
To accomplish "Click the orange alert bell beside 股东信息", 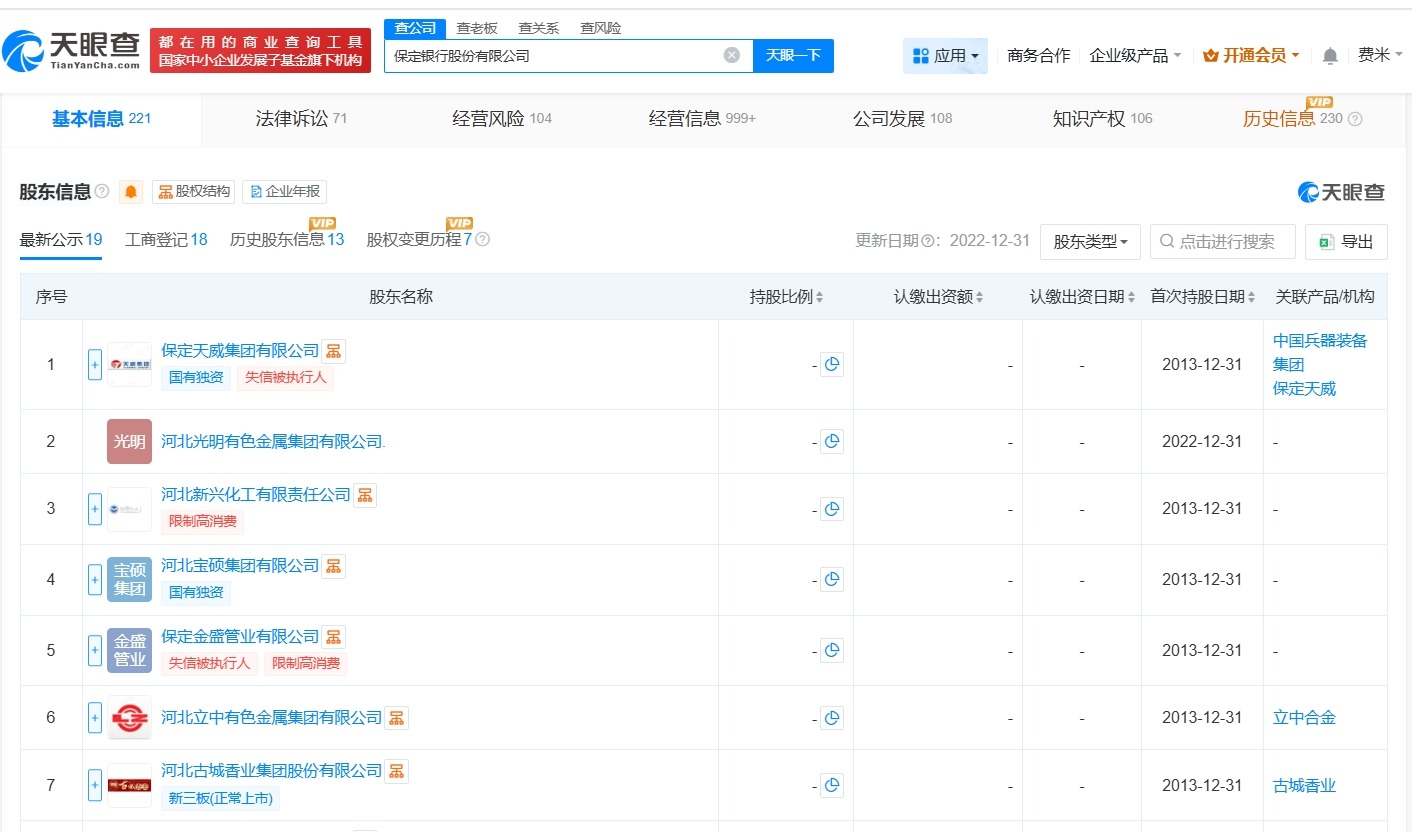I will pos(131,192).
